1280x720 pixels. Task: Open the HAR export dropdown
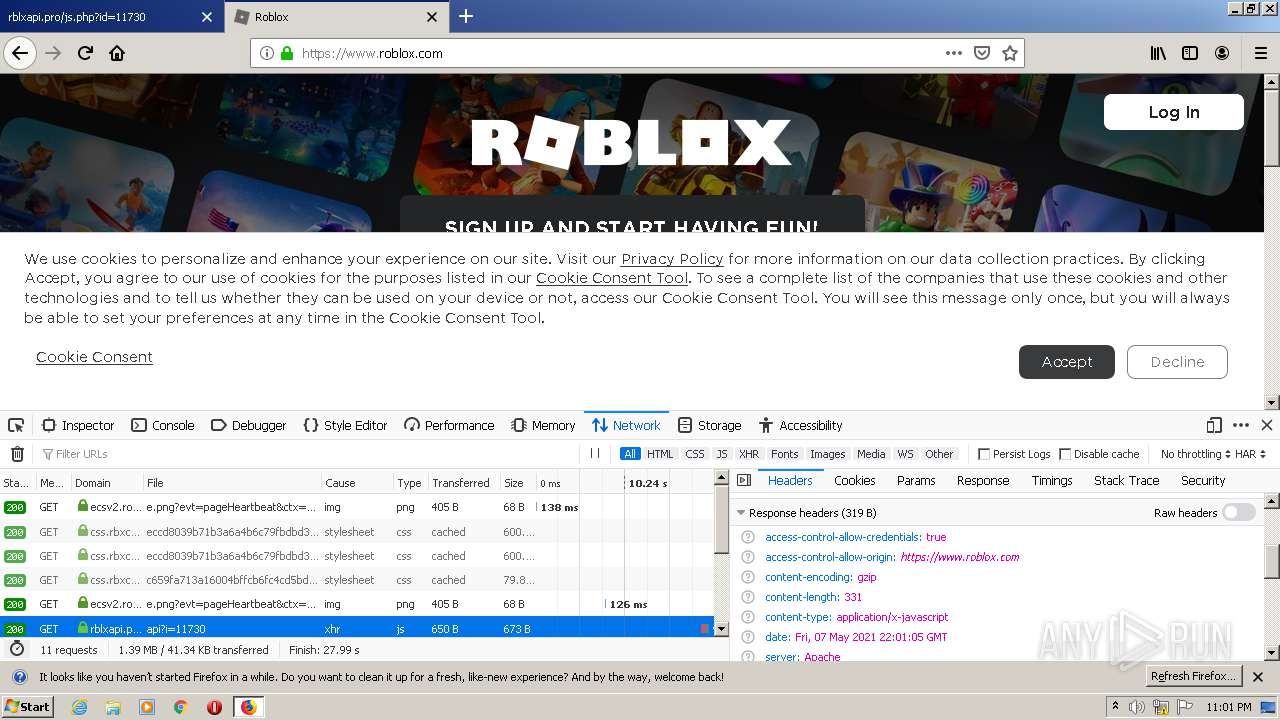pyautogui.click(x=1251, y=454)
